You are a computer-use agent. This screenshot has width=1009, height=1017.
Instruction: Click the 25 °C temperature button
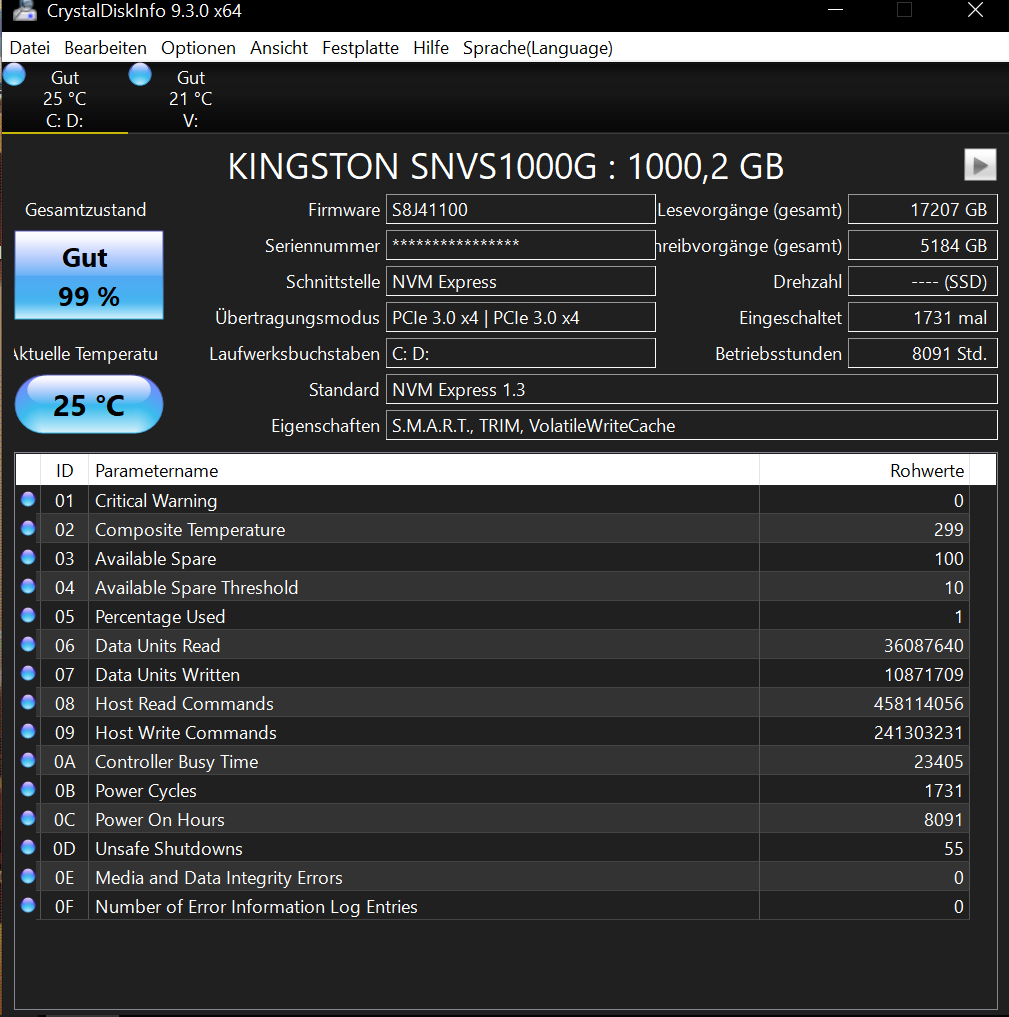(89, 405)
